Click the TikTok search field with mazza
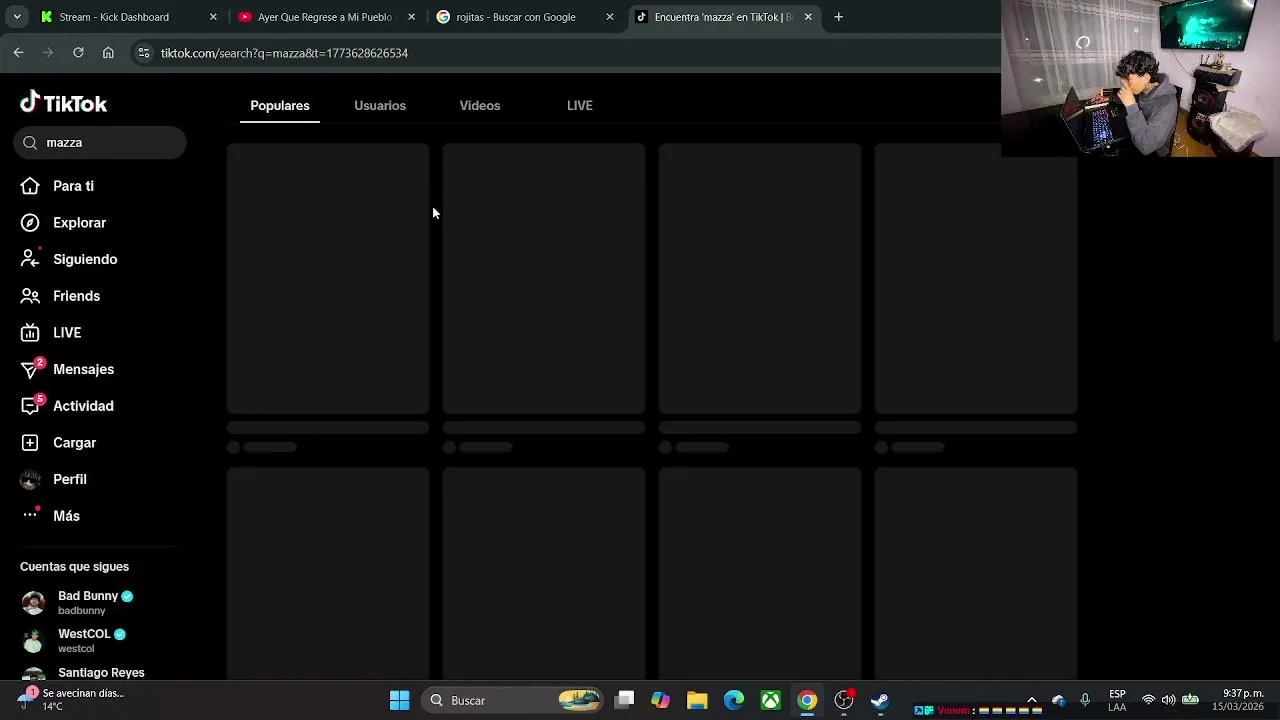The height and width of the screenshot is (720, 1280). click(x=100, y=143)
